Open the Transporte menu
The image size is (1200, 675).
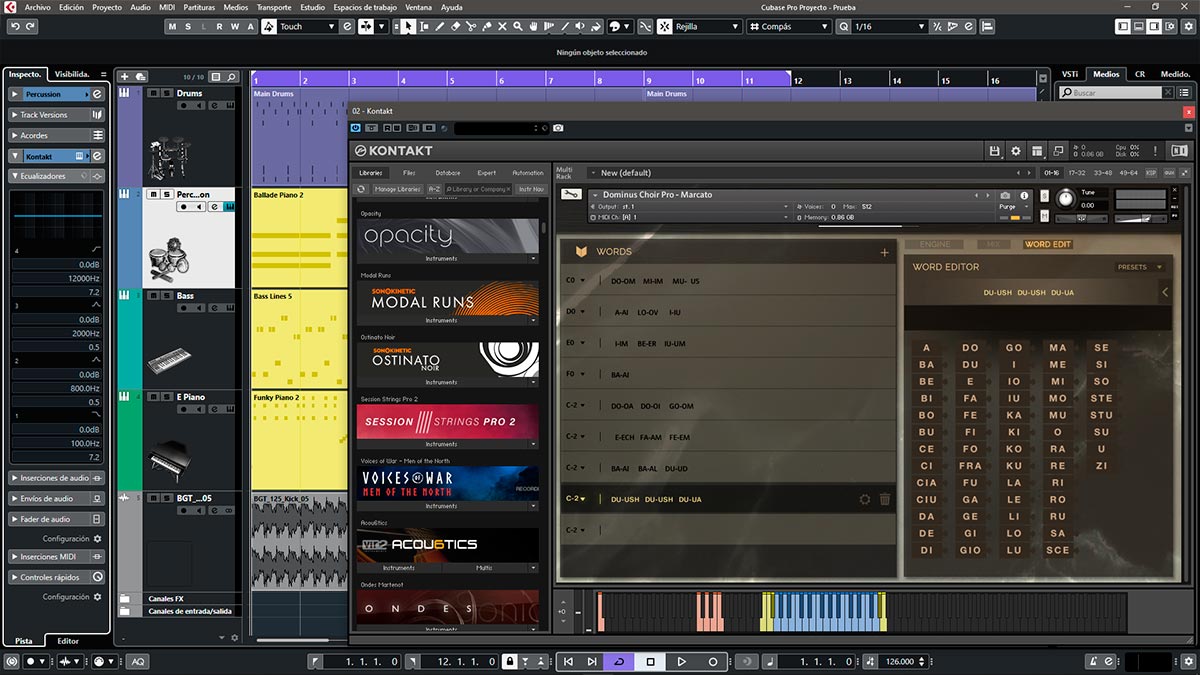(274, 7)
